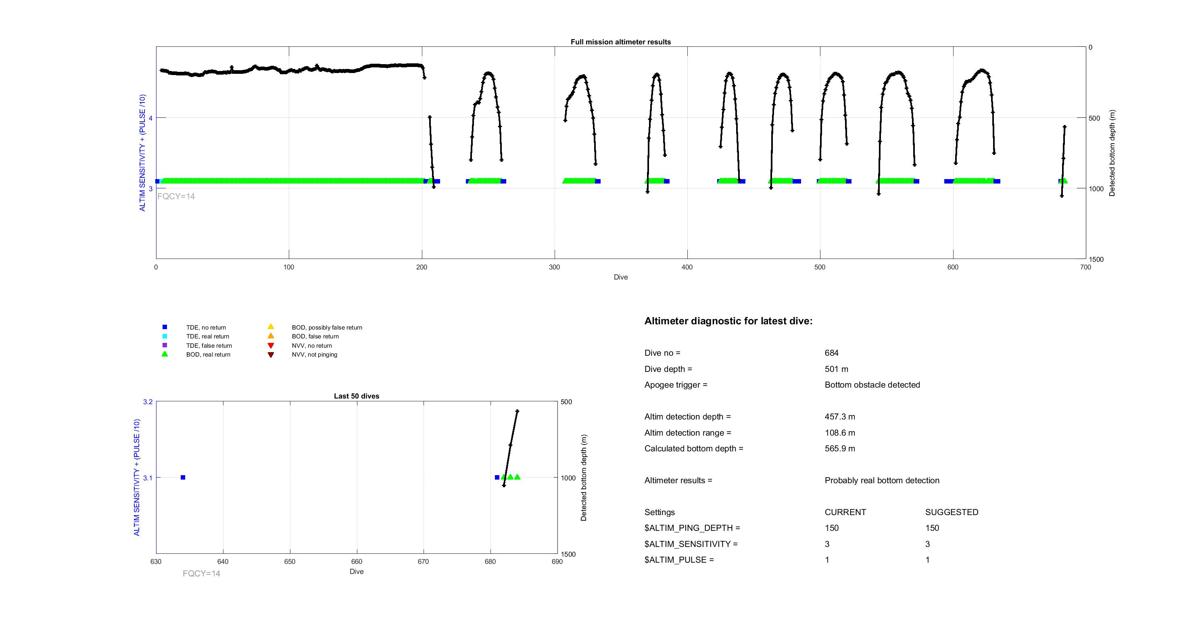Click the suggested $ALTIM_PING_DEPTH value 150

(932, 528)
